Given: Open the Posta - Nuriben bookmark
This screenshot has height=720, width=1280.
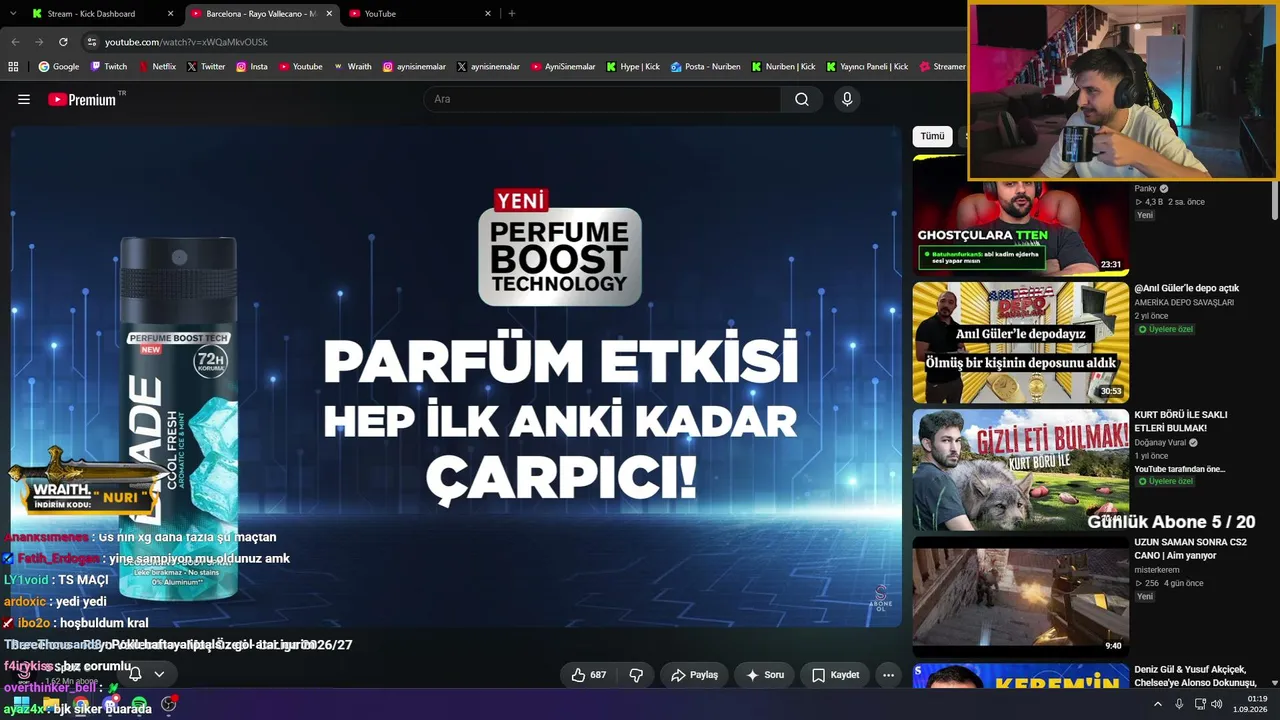Looking at the screenshot, I should [706, 67].
